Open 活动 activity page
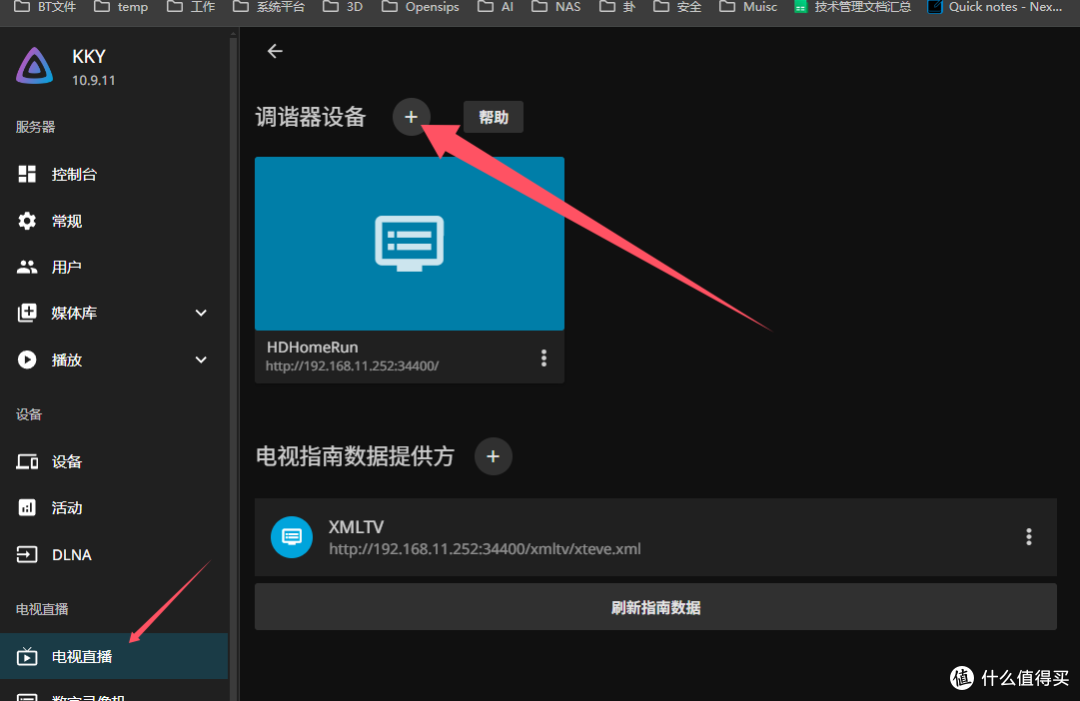This screenshot has width=1080, height=701. click(x=114, y=508)
